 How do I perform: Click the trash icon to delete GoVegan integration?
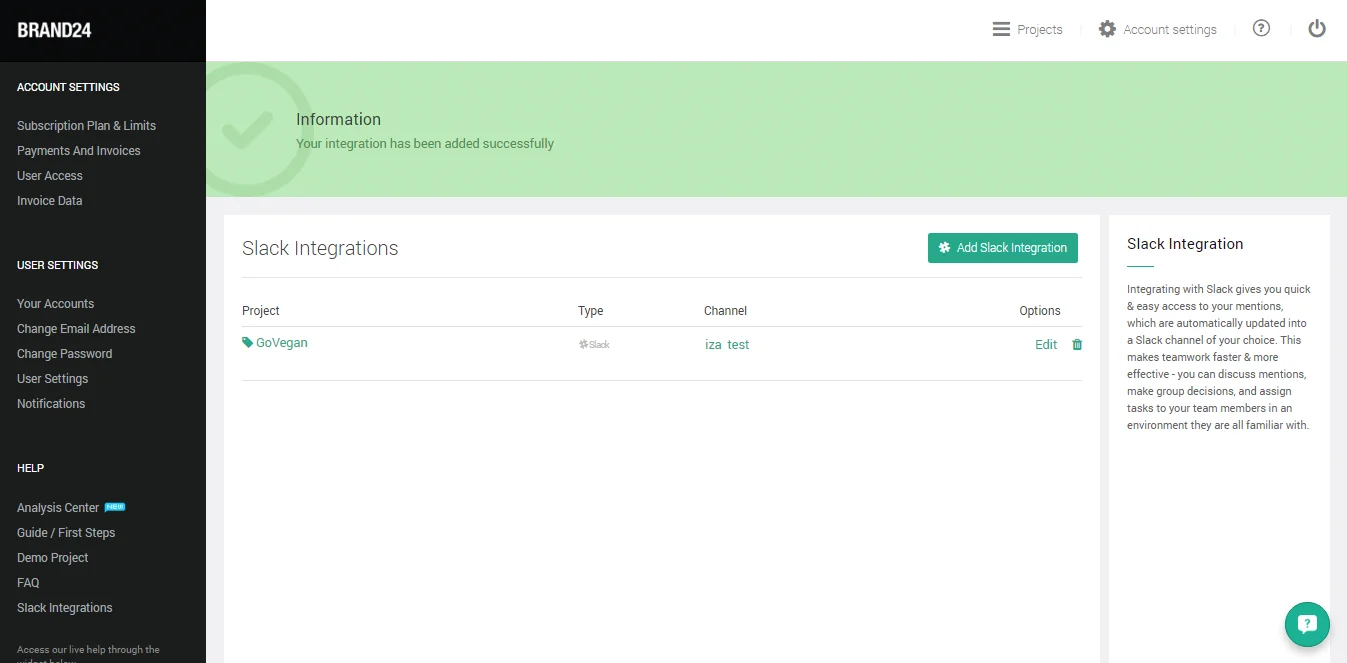point(1077,345)
